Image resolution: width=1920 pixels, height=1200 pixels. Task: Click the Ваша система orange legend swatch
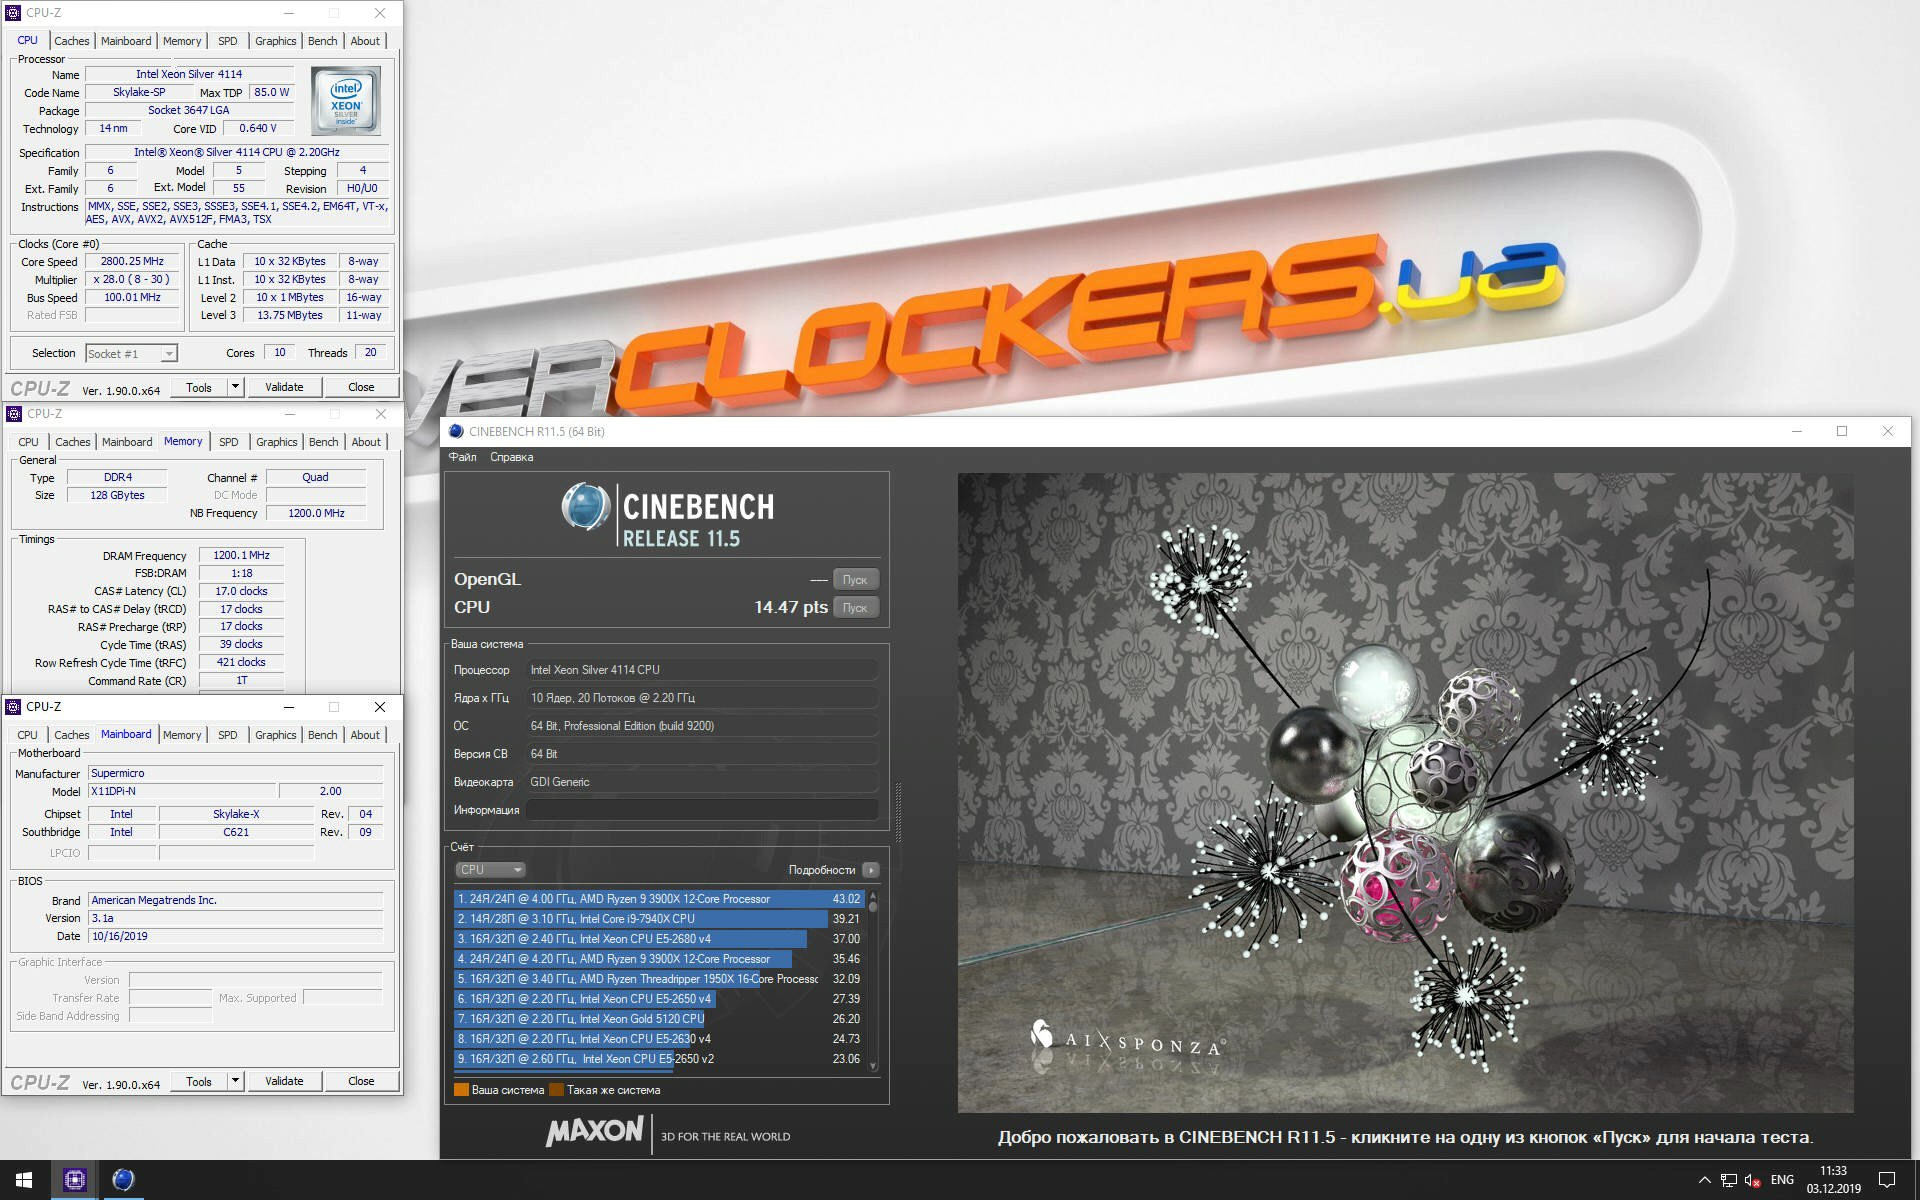pyautogui.click(x=461, y=1090)
